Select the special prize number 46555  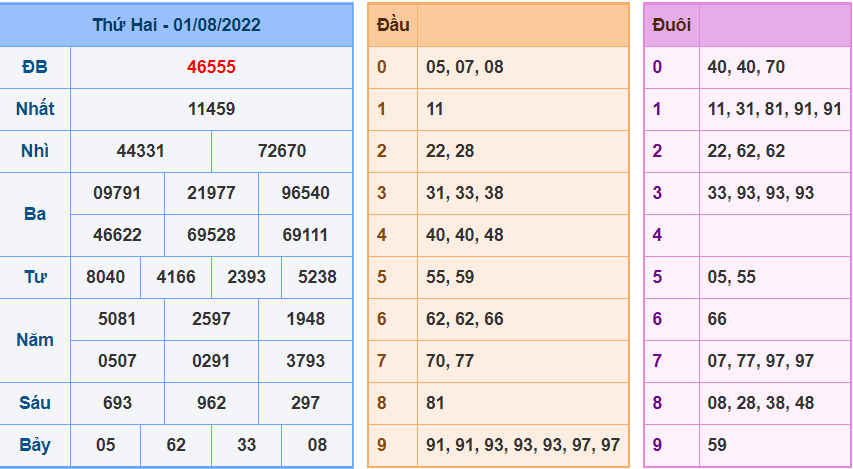(x=211, y=67)
